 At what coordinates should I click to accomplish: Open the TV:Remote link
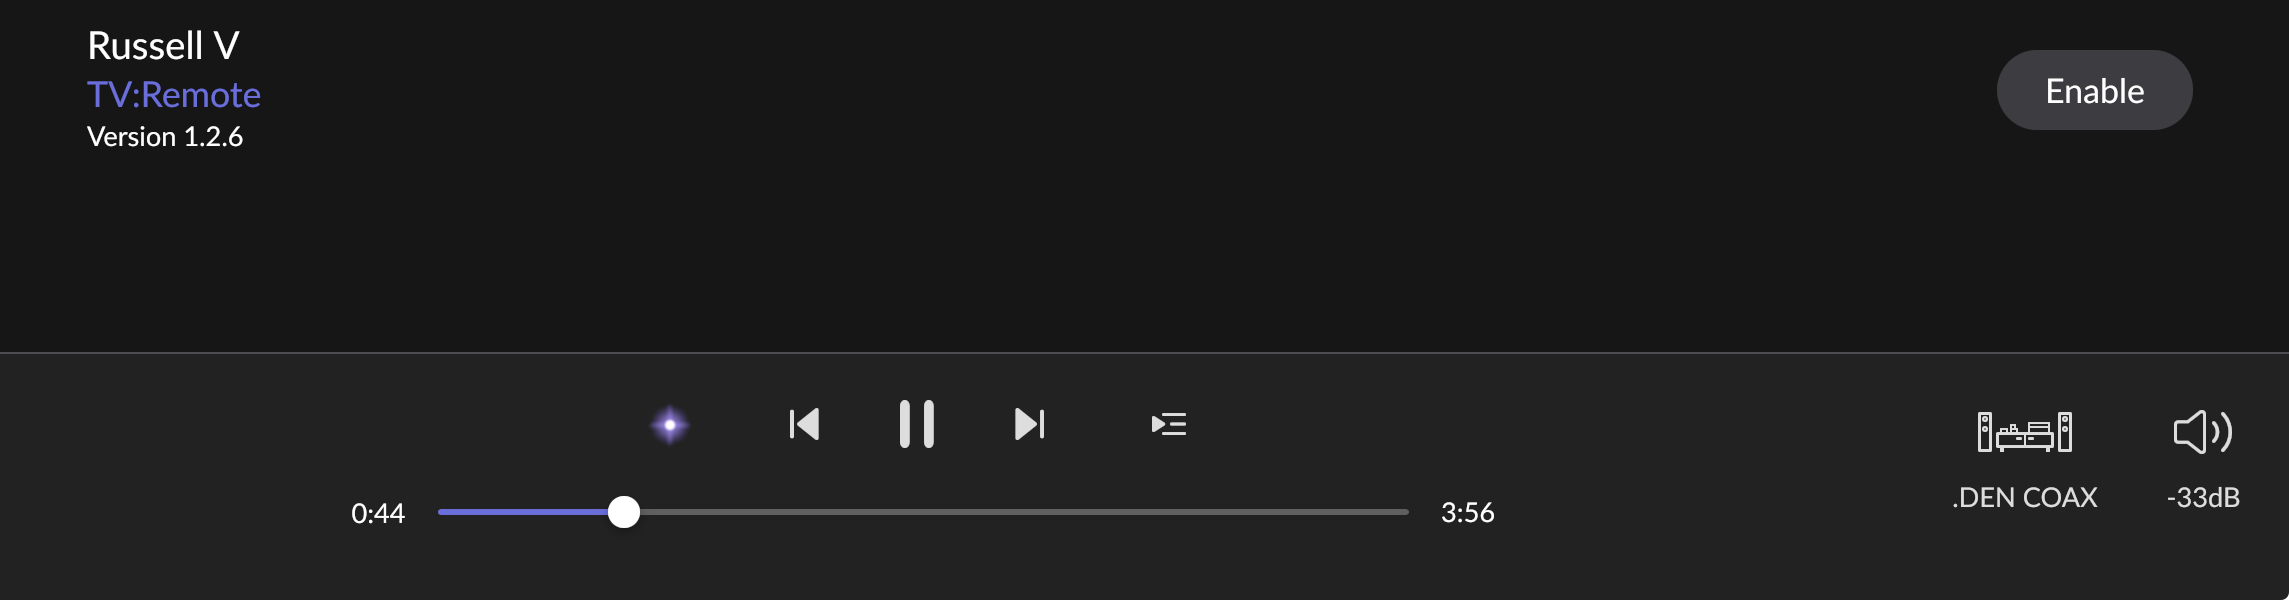(x=174, y=94)
